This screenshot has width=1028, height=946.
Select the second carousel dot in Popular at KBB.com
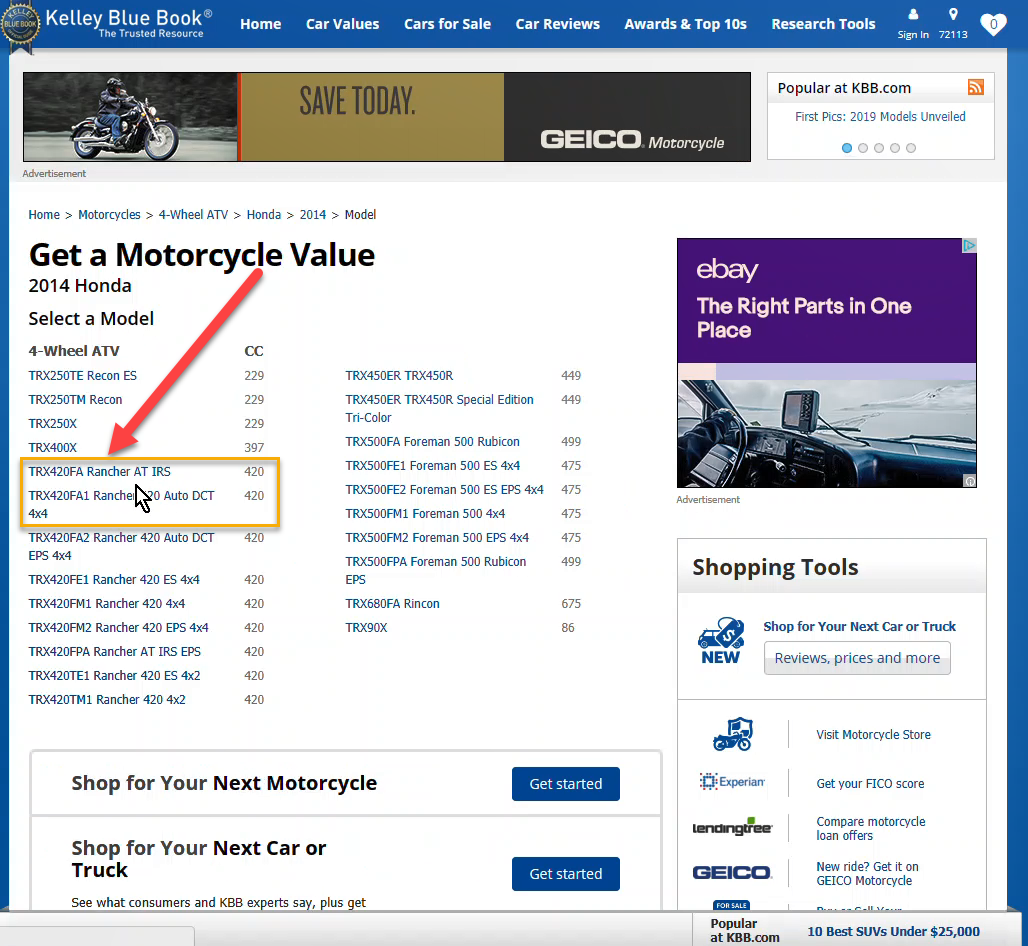(863, 148)
